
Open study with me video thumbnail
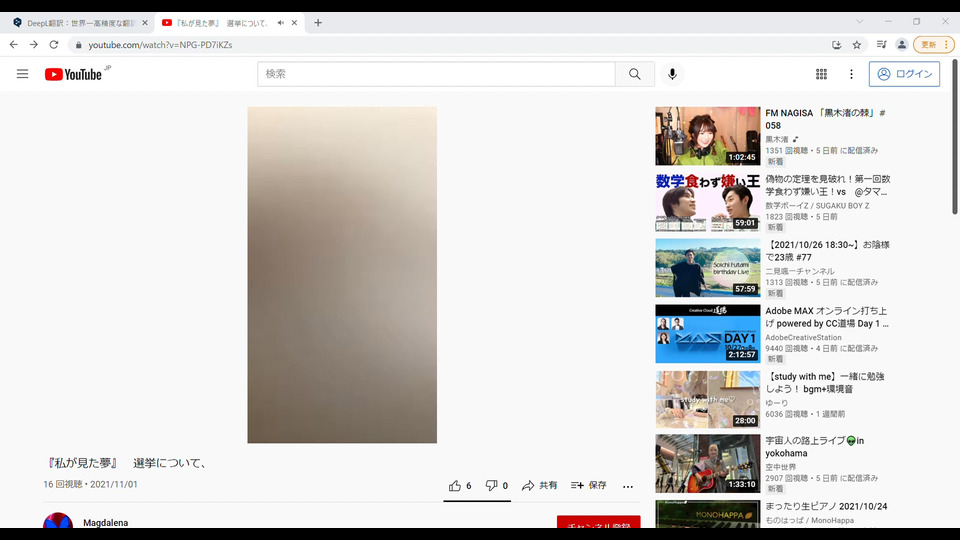coord(708,400)
